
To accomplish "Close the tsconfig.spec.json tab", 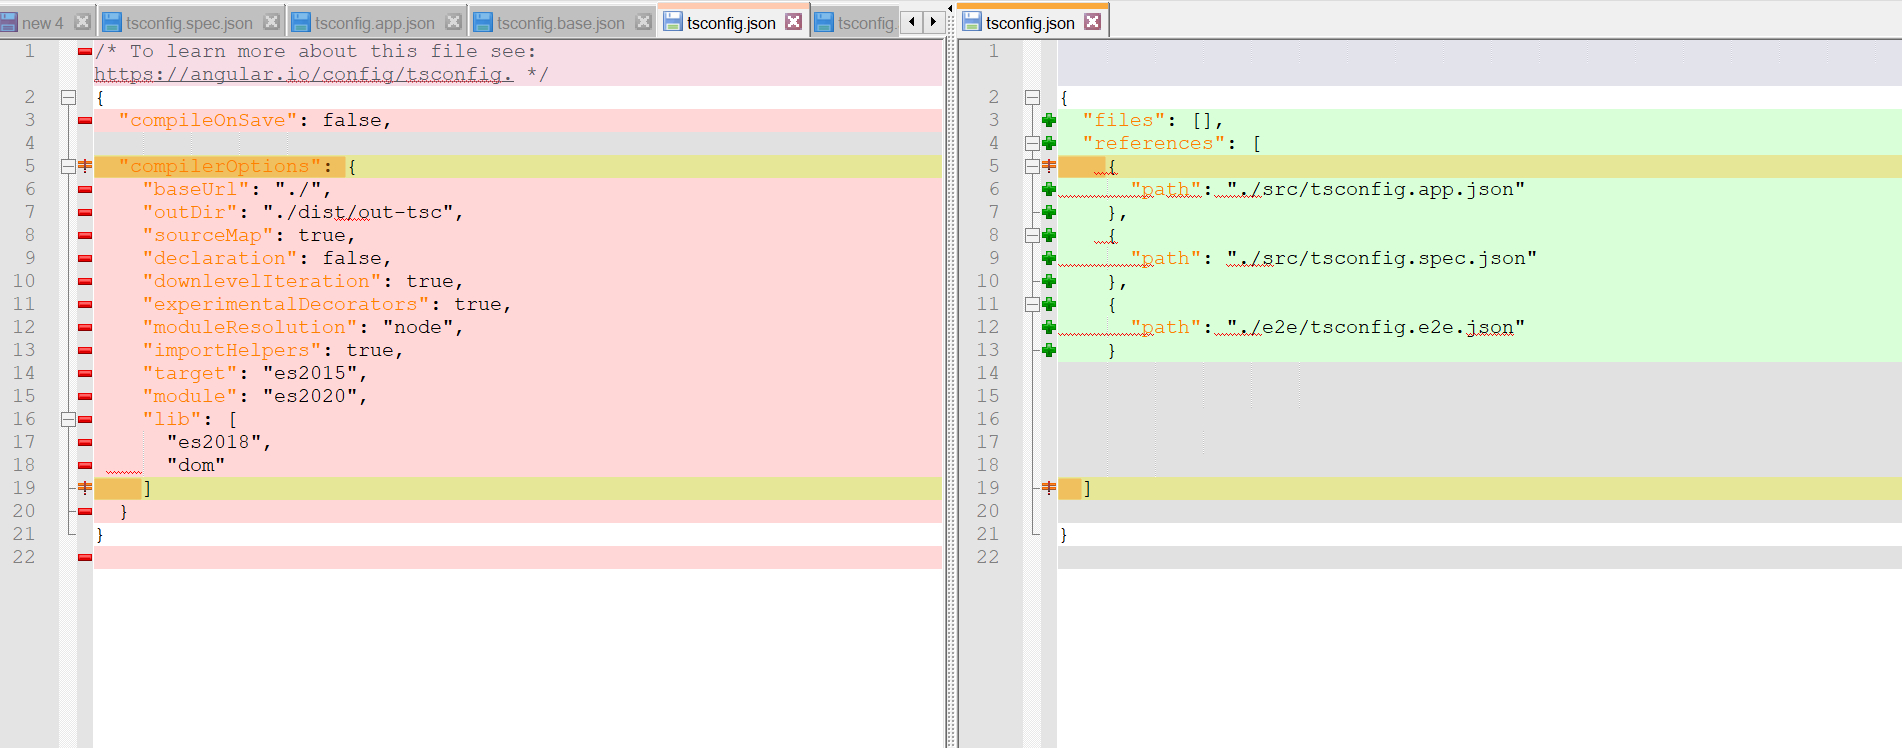I will point(271,22).
